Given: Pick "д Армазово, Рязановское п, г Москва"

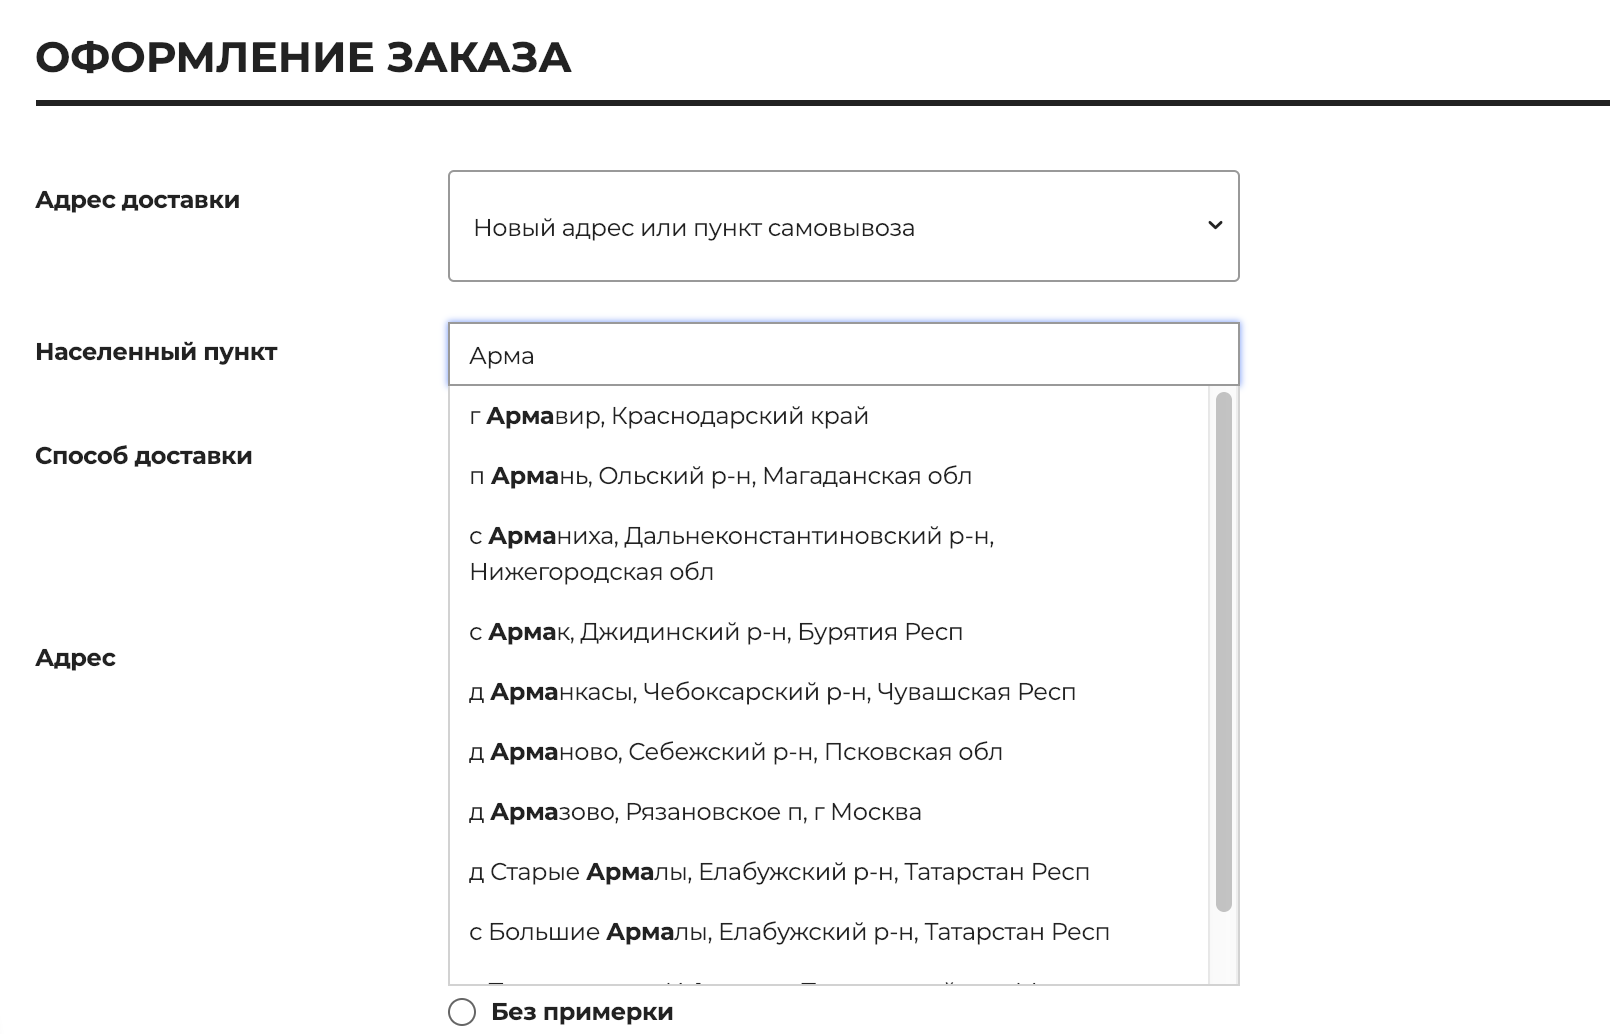Looking at the screenshot, I should (697, 812).
